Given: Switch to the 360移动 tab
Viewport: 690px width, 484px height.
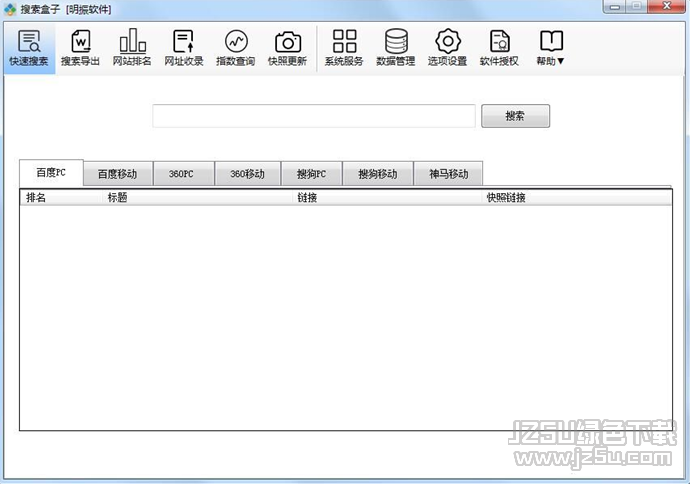Looking at the screenshot, I should click(247, 174).
